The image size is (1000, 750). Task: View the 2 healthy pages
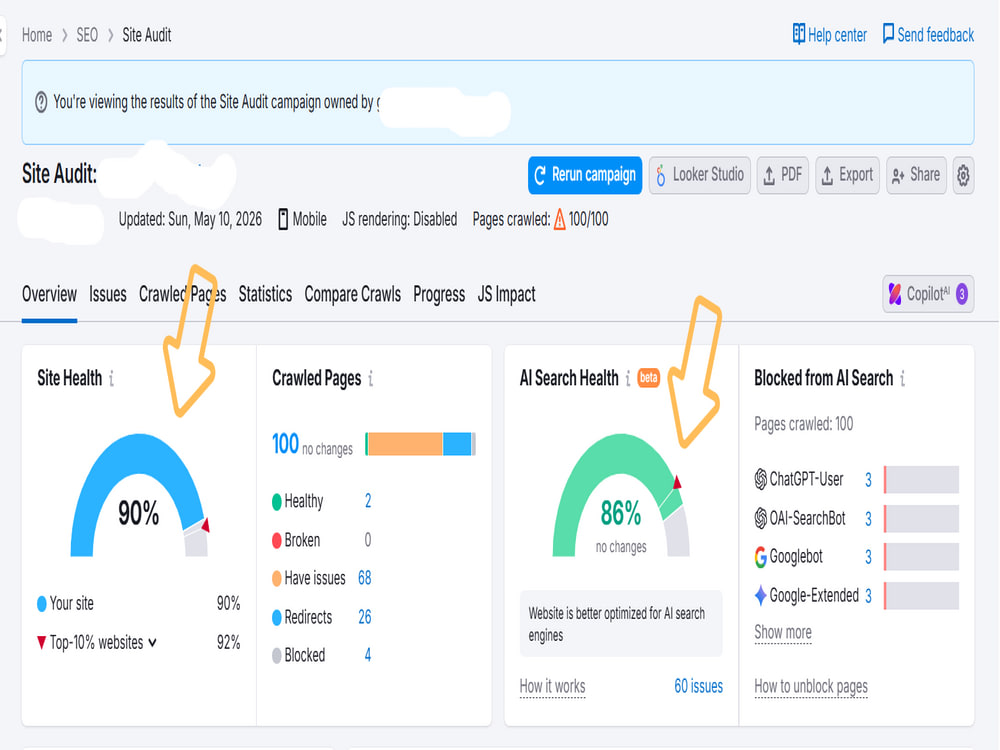[x=368, y=501]
